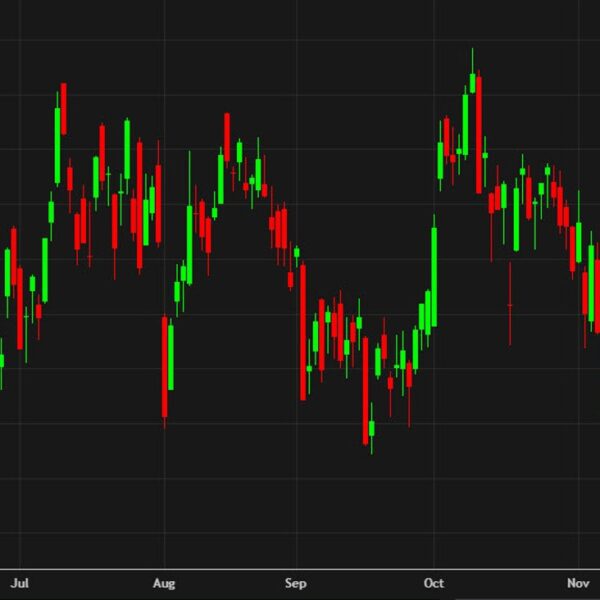Click the horizontal time axis line below chart
The height and width of the screenshot is (600, 600).
point(300,569)
